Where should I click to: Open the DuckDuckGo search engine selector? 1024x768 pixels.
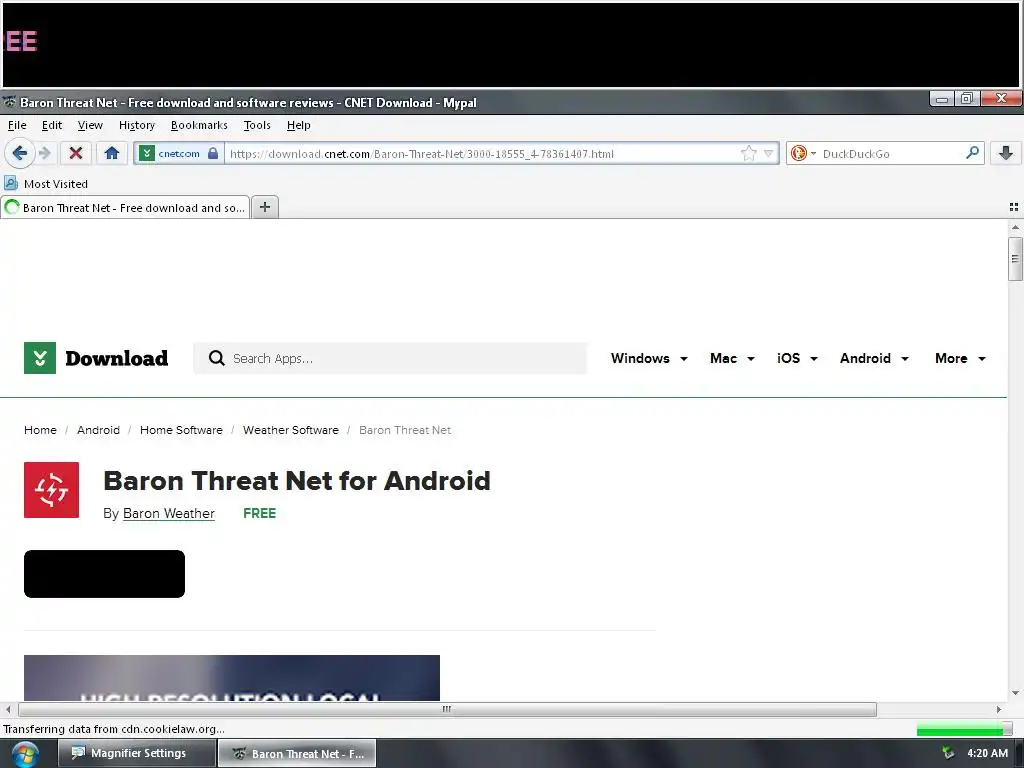(x=803, y=153)
